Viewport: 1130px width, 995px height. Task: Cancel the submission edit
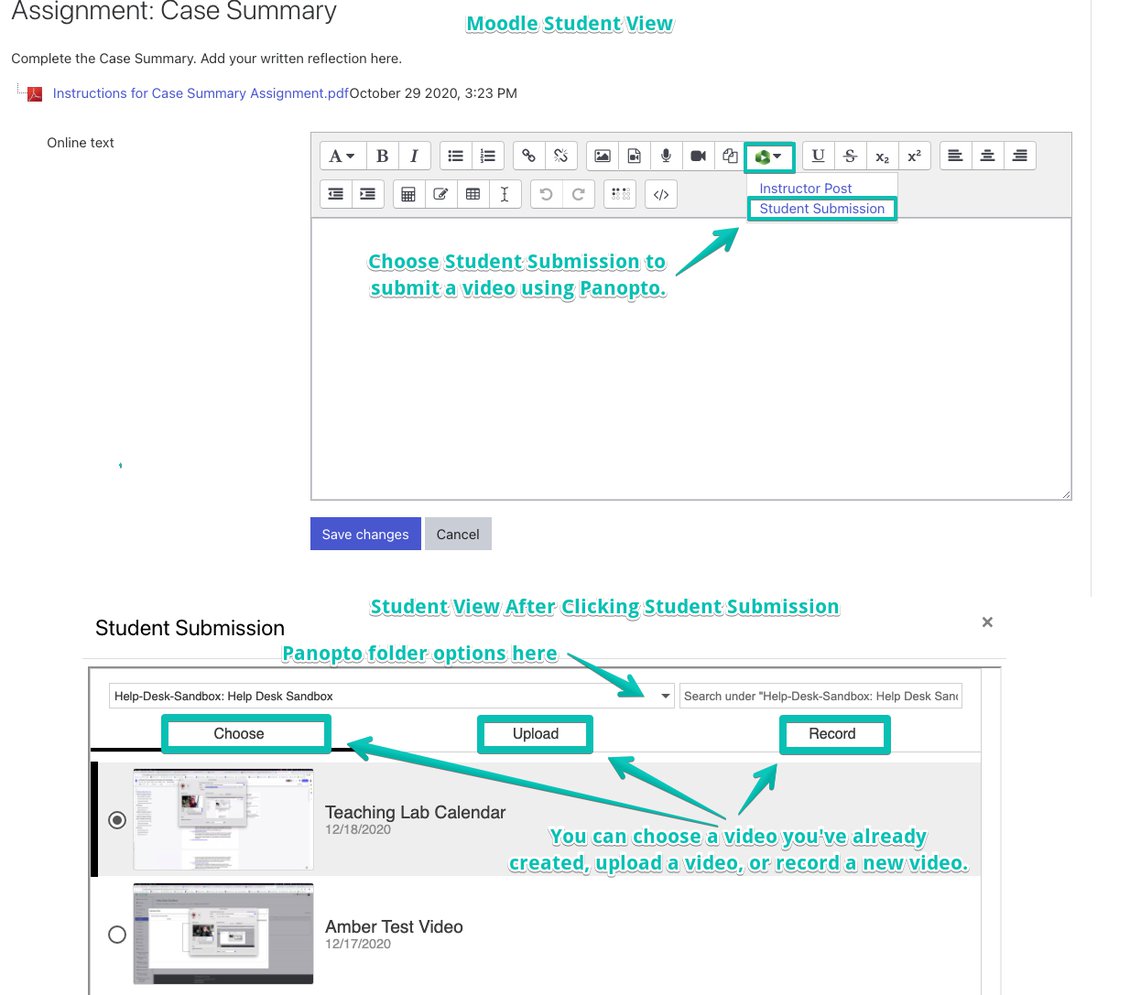(458, 534)
